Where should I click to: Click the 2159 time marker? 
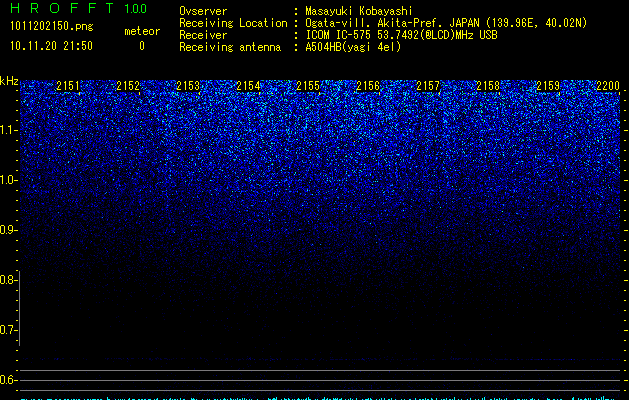click(548, 86)
